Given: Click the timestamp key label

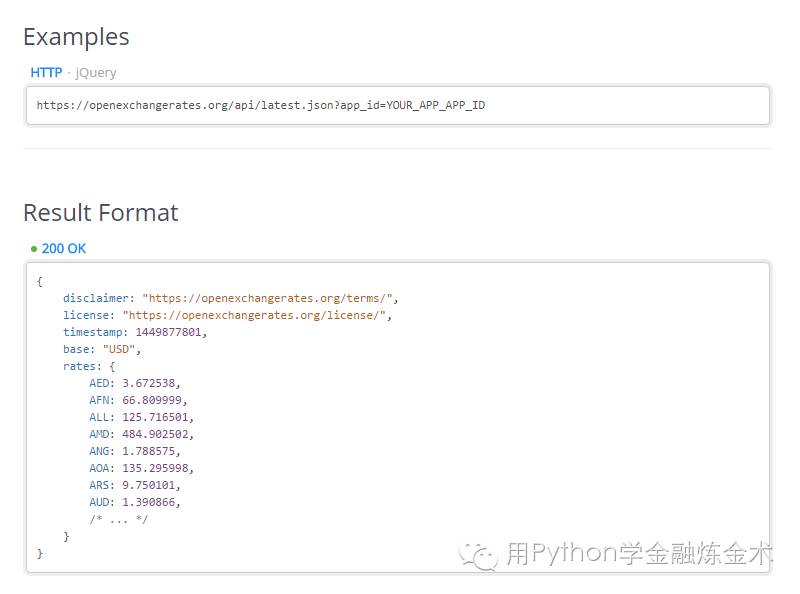Looking at the screenshot, I should (95, 332).
